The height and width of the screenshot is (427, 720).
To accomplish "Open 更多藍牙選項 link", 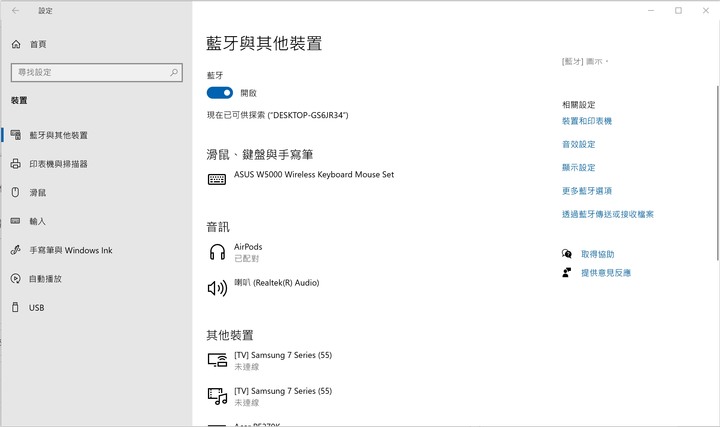I will coord(587,191).
